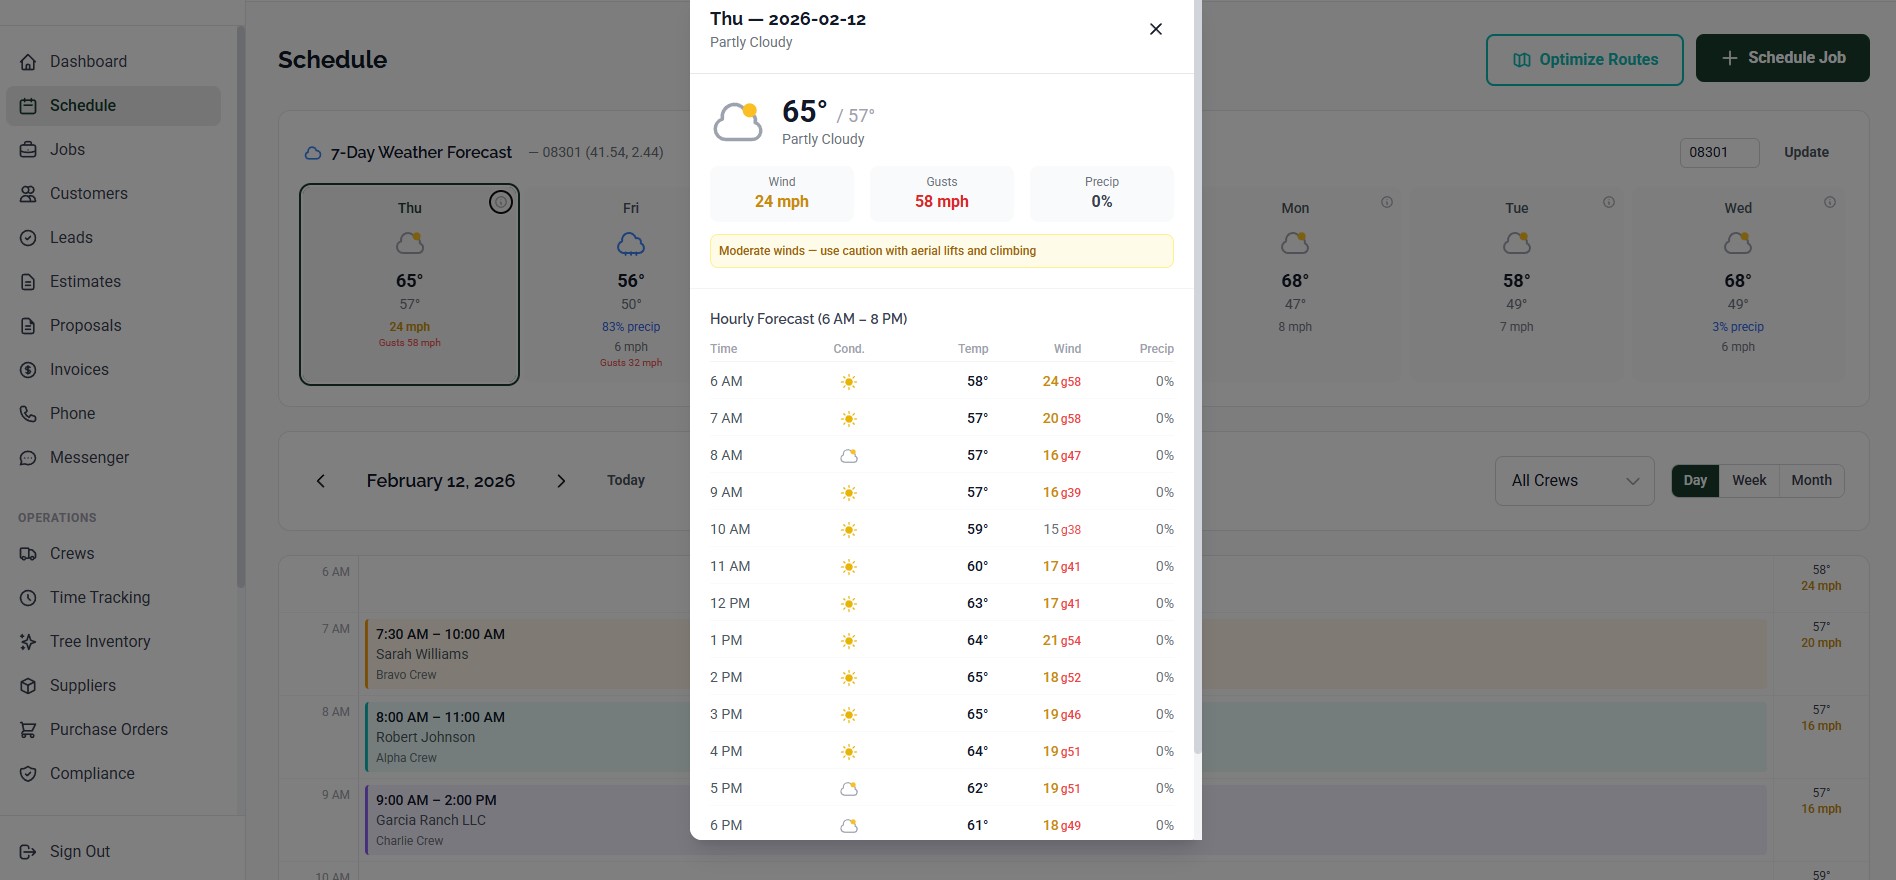The height and width of the screenshot is (880, 1896).
Task: Advance to the next day with the chevron
Action: click(x=562, y=481)
